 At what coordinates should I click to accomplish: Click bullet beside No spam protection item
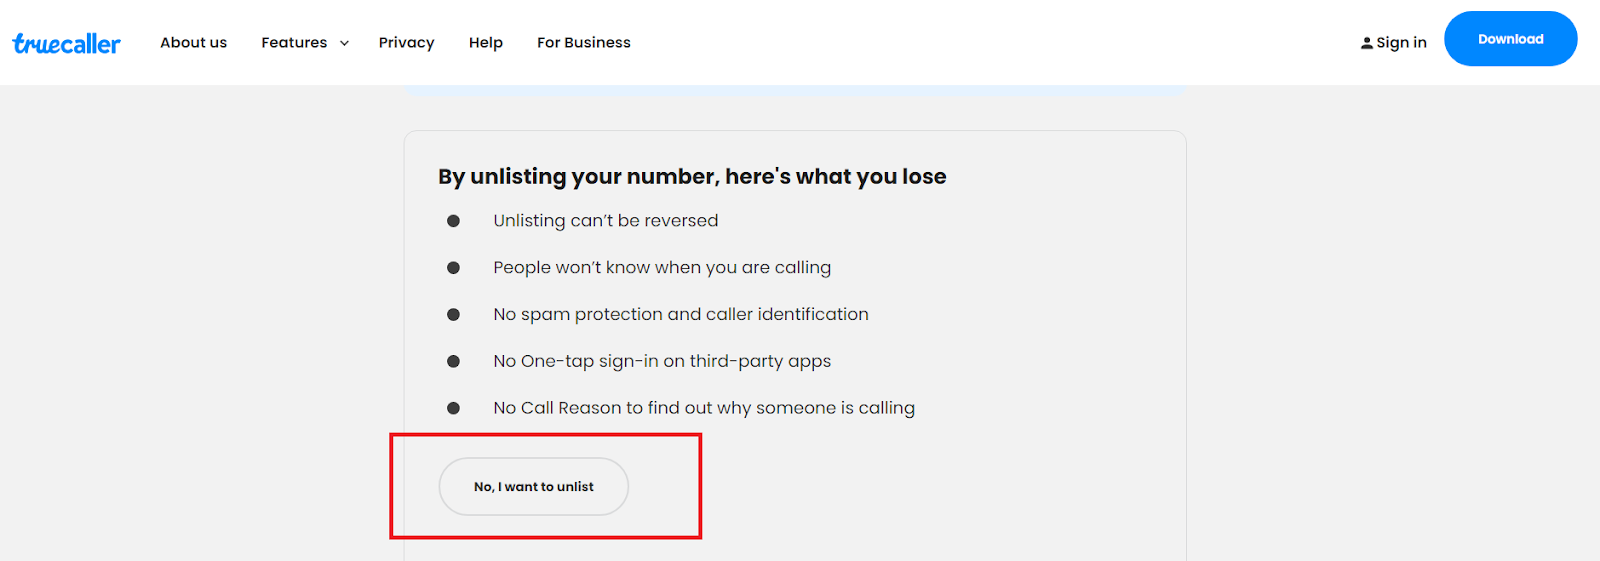[453, 314]
